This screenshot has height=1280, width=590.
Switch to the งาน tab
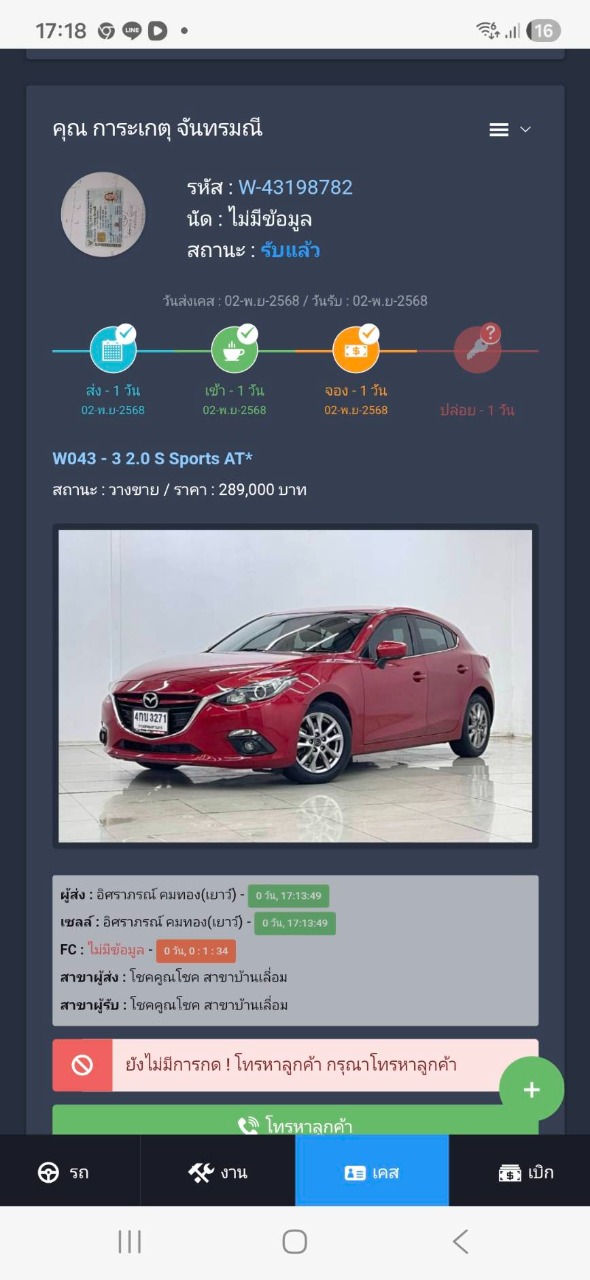tap(218, 1172)
